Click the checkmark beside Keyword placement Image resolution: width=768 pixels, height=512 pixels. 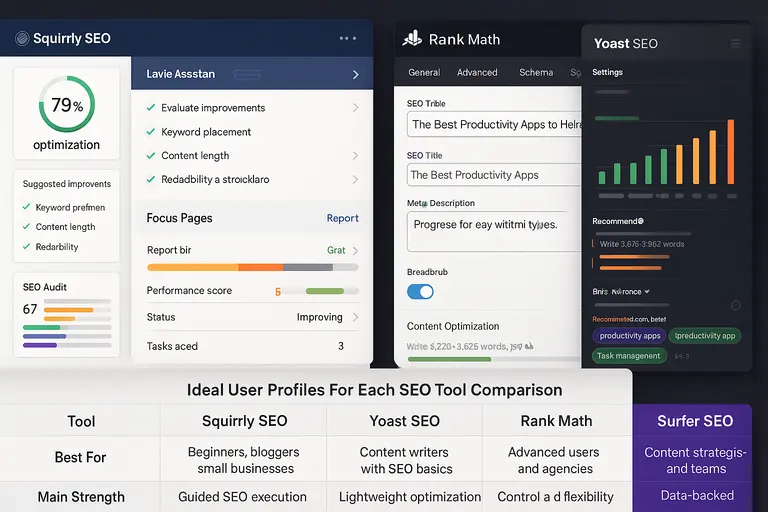coord(151,131)
